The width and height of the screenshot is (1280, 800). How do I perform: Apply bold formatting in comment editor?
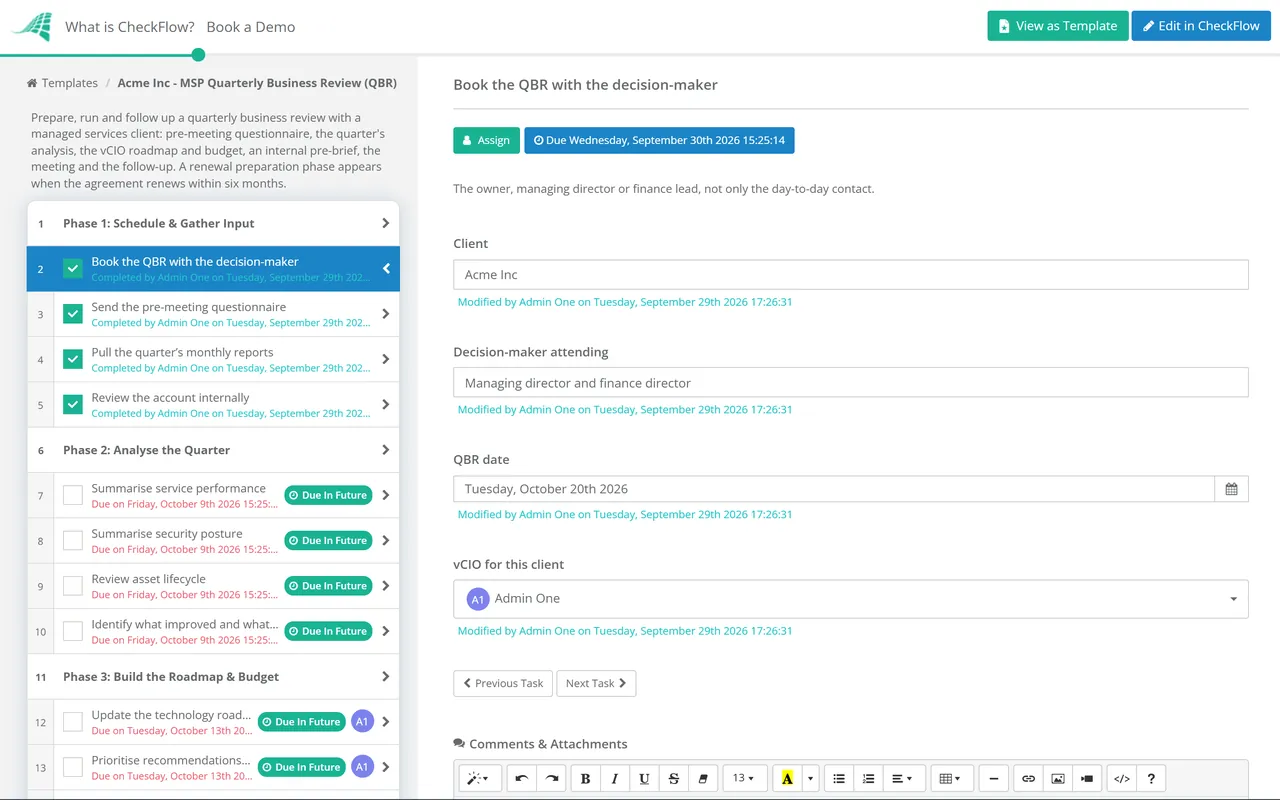(x=585, y=778)
